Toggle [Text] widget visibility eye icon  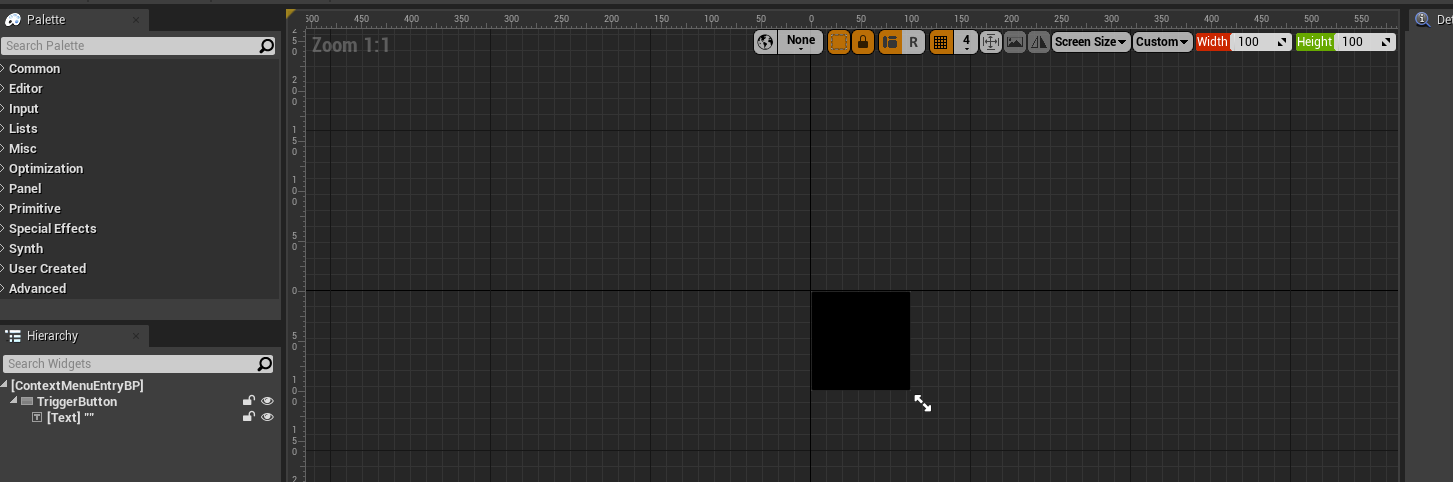click(x=267, y=417)
